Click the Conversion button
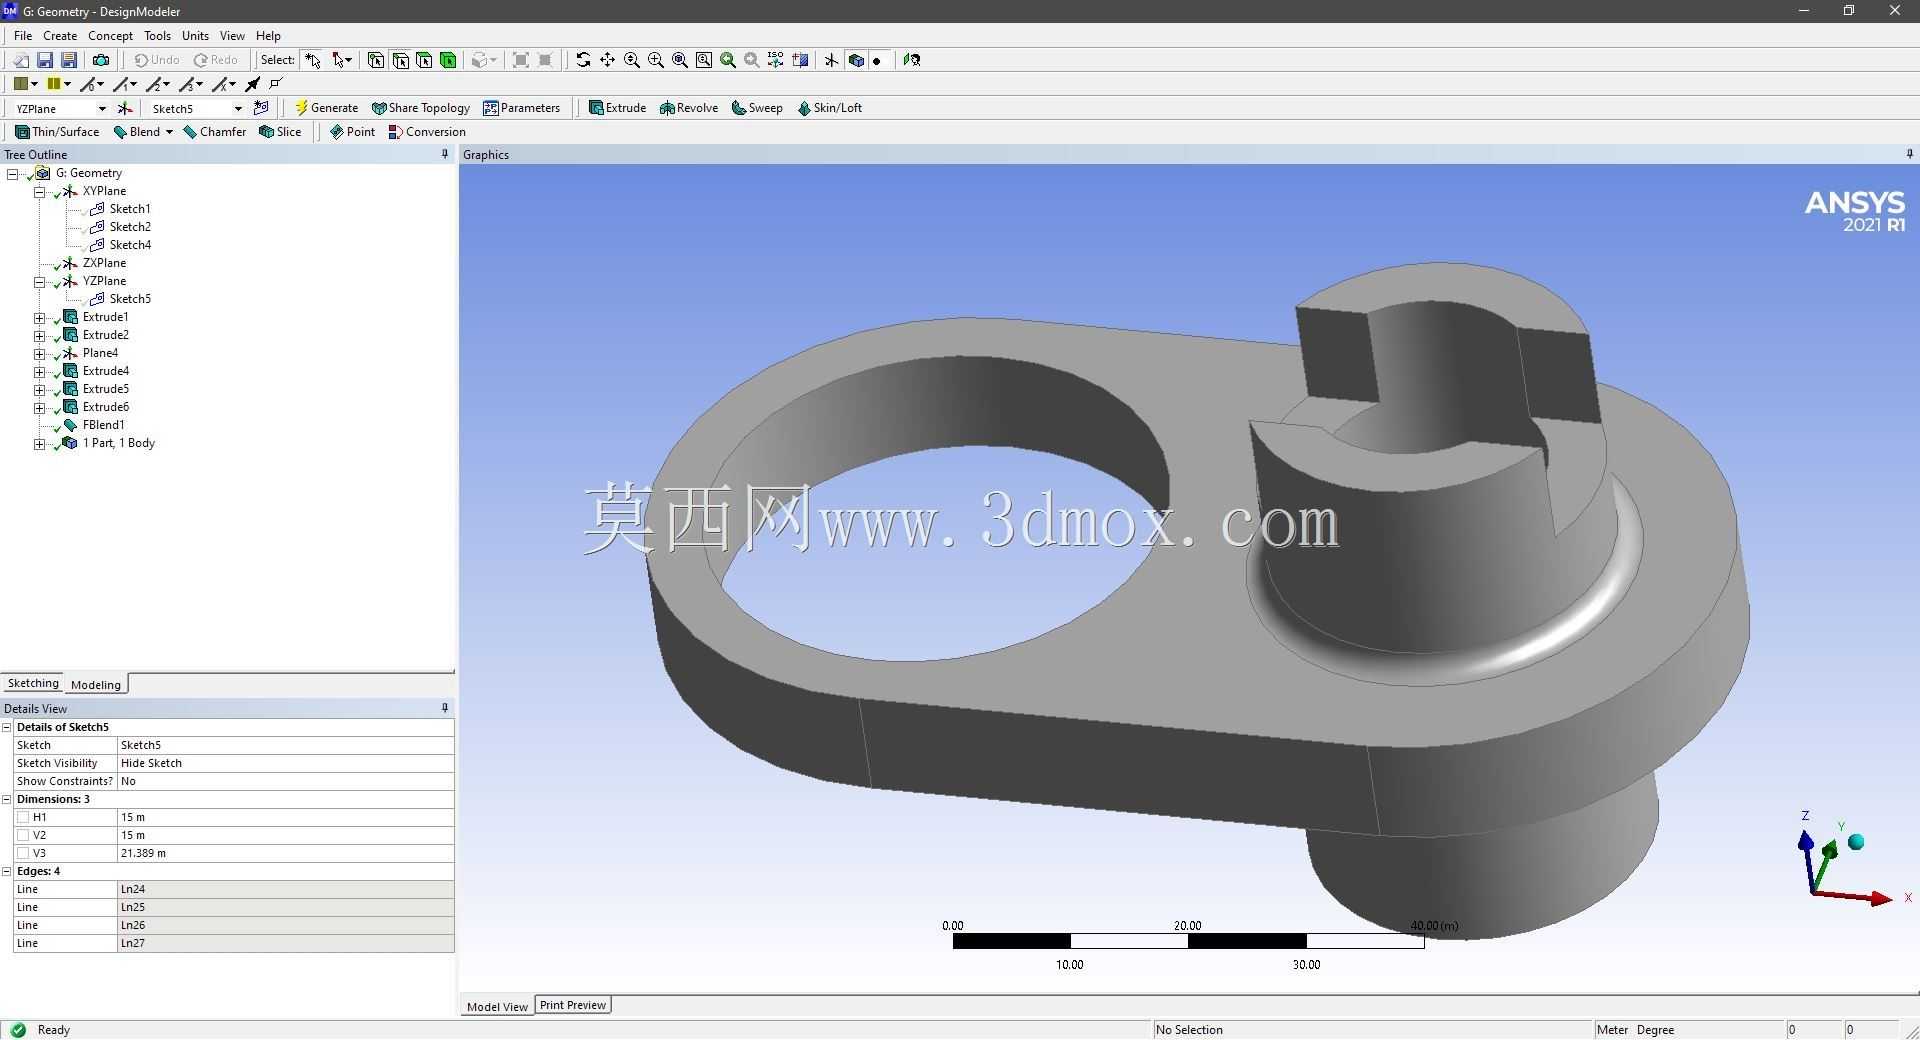Viewport: 1920px width, 1040px height. (x=427, y=132)
